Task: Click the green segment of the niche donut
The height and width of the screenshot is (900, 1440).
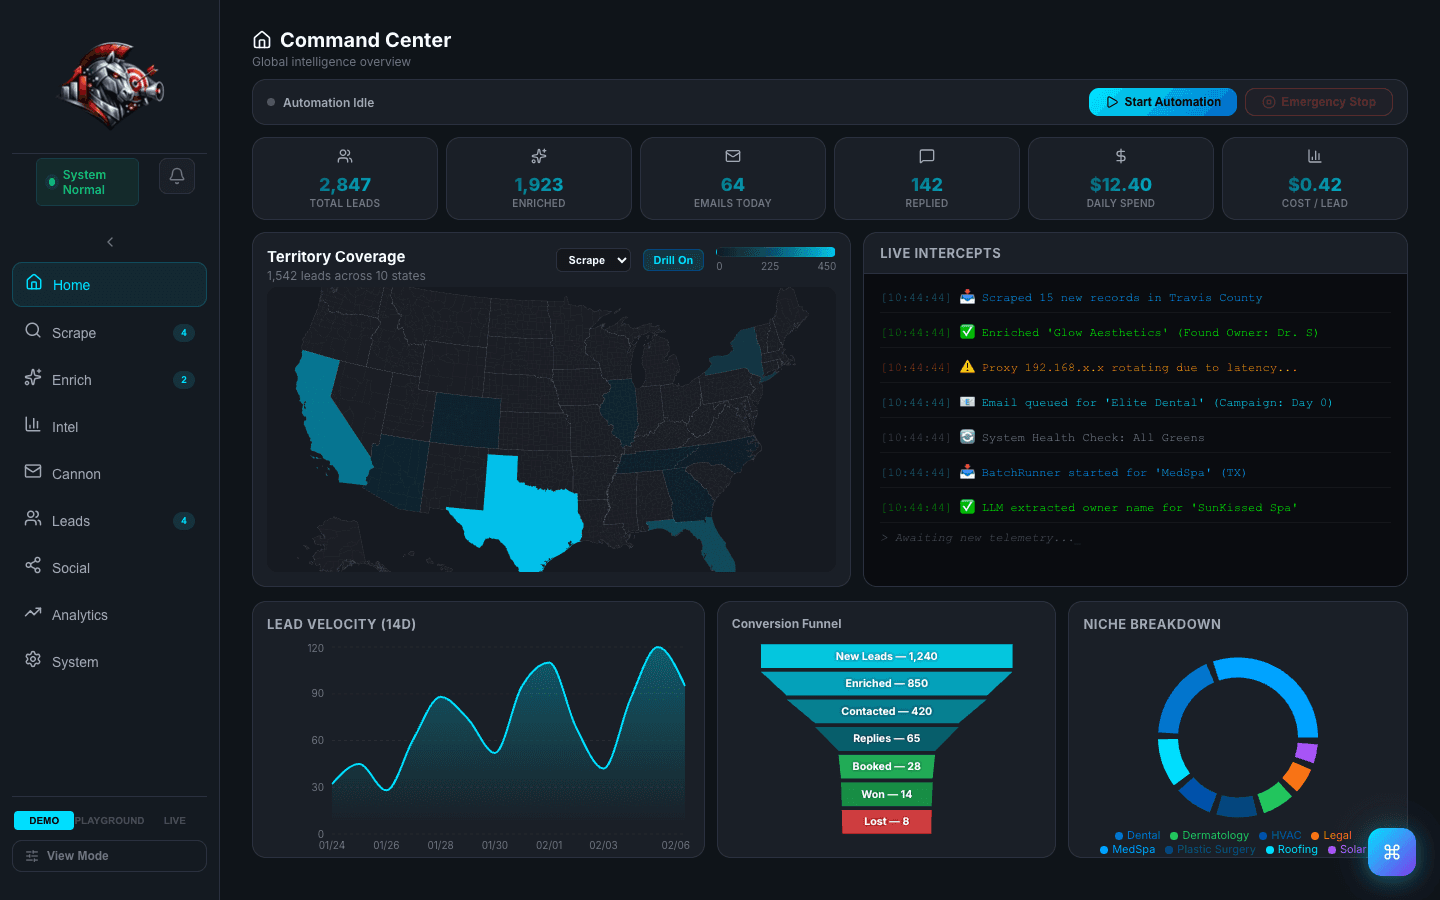Action: [x=1274, y=797]
